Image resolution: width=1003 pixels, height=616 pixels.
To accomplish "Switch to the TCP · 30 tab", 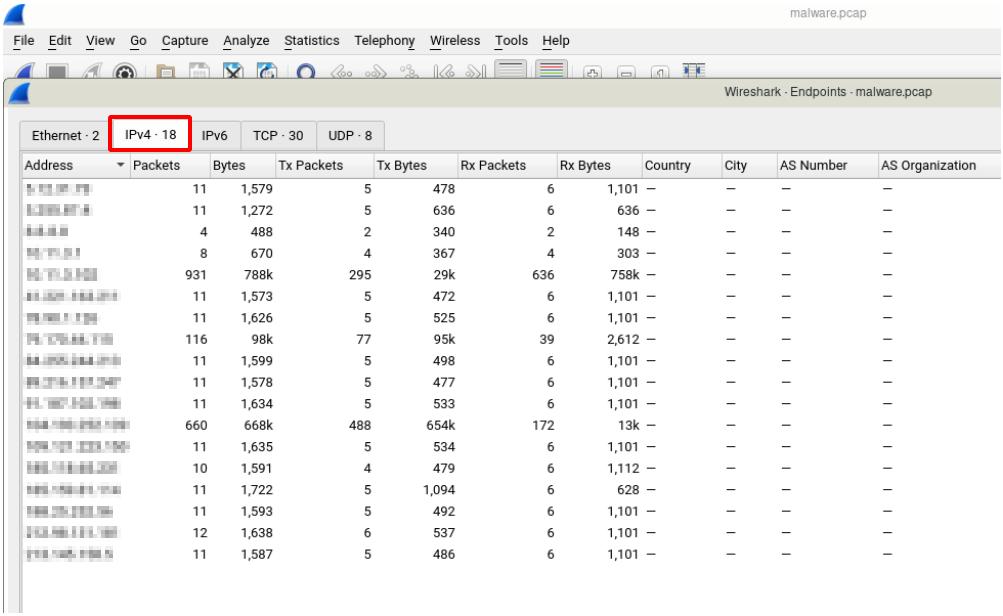I will click(x=278, y=136).
